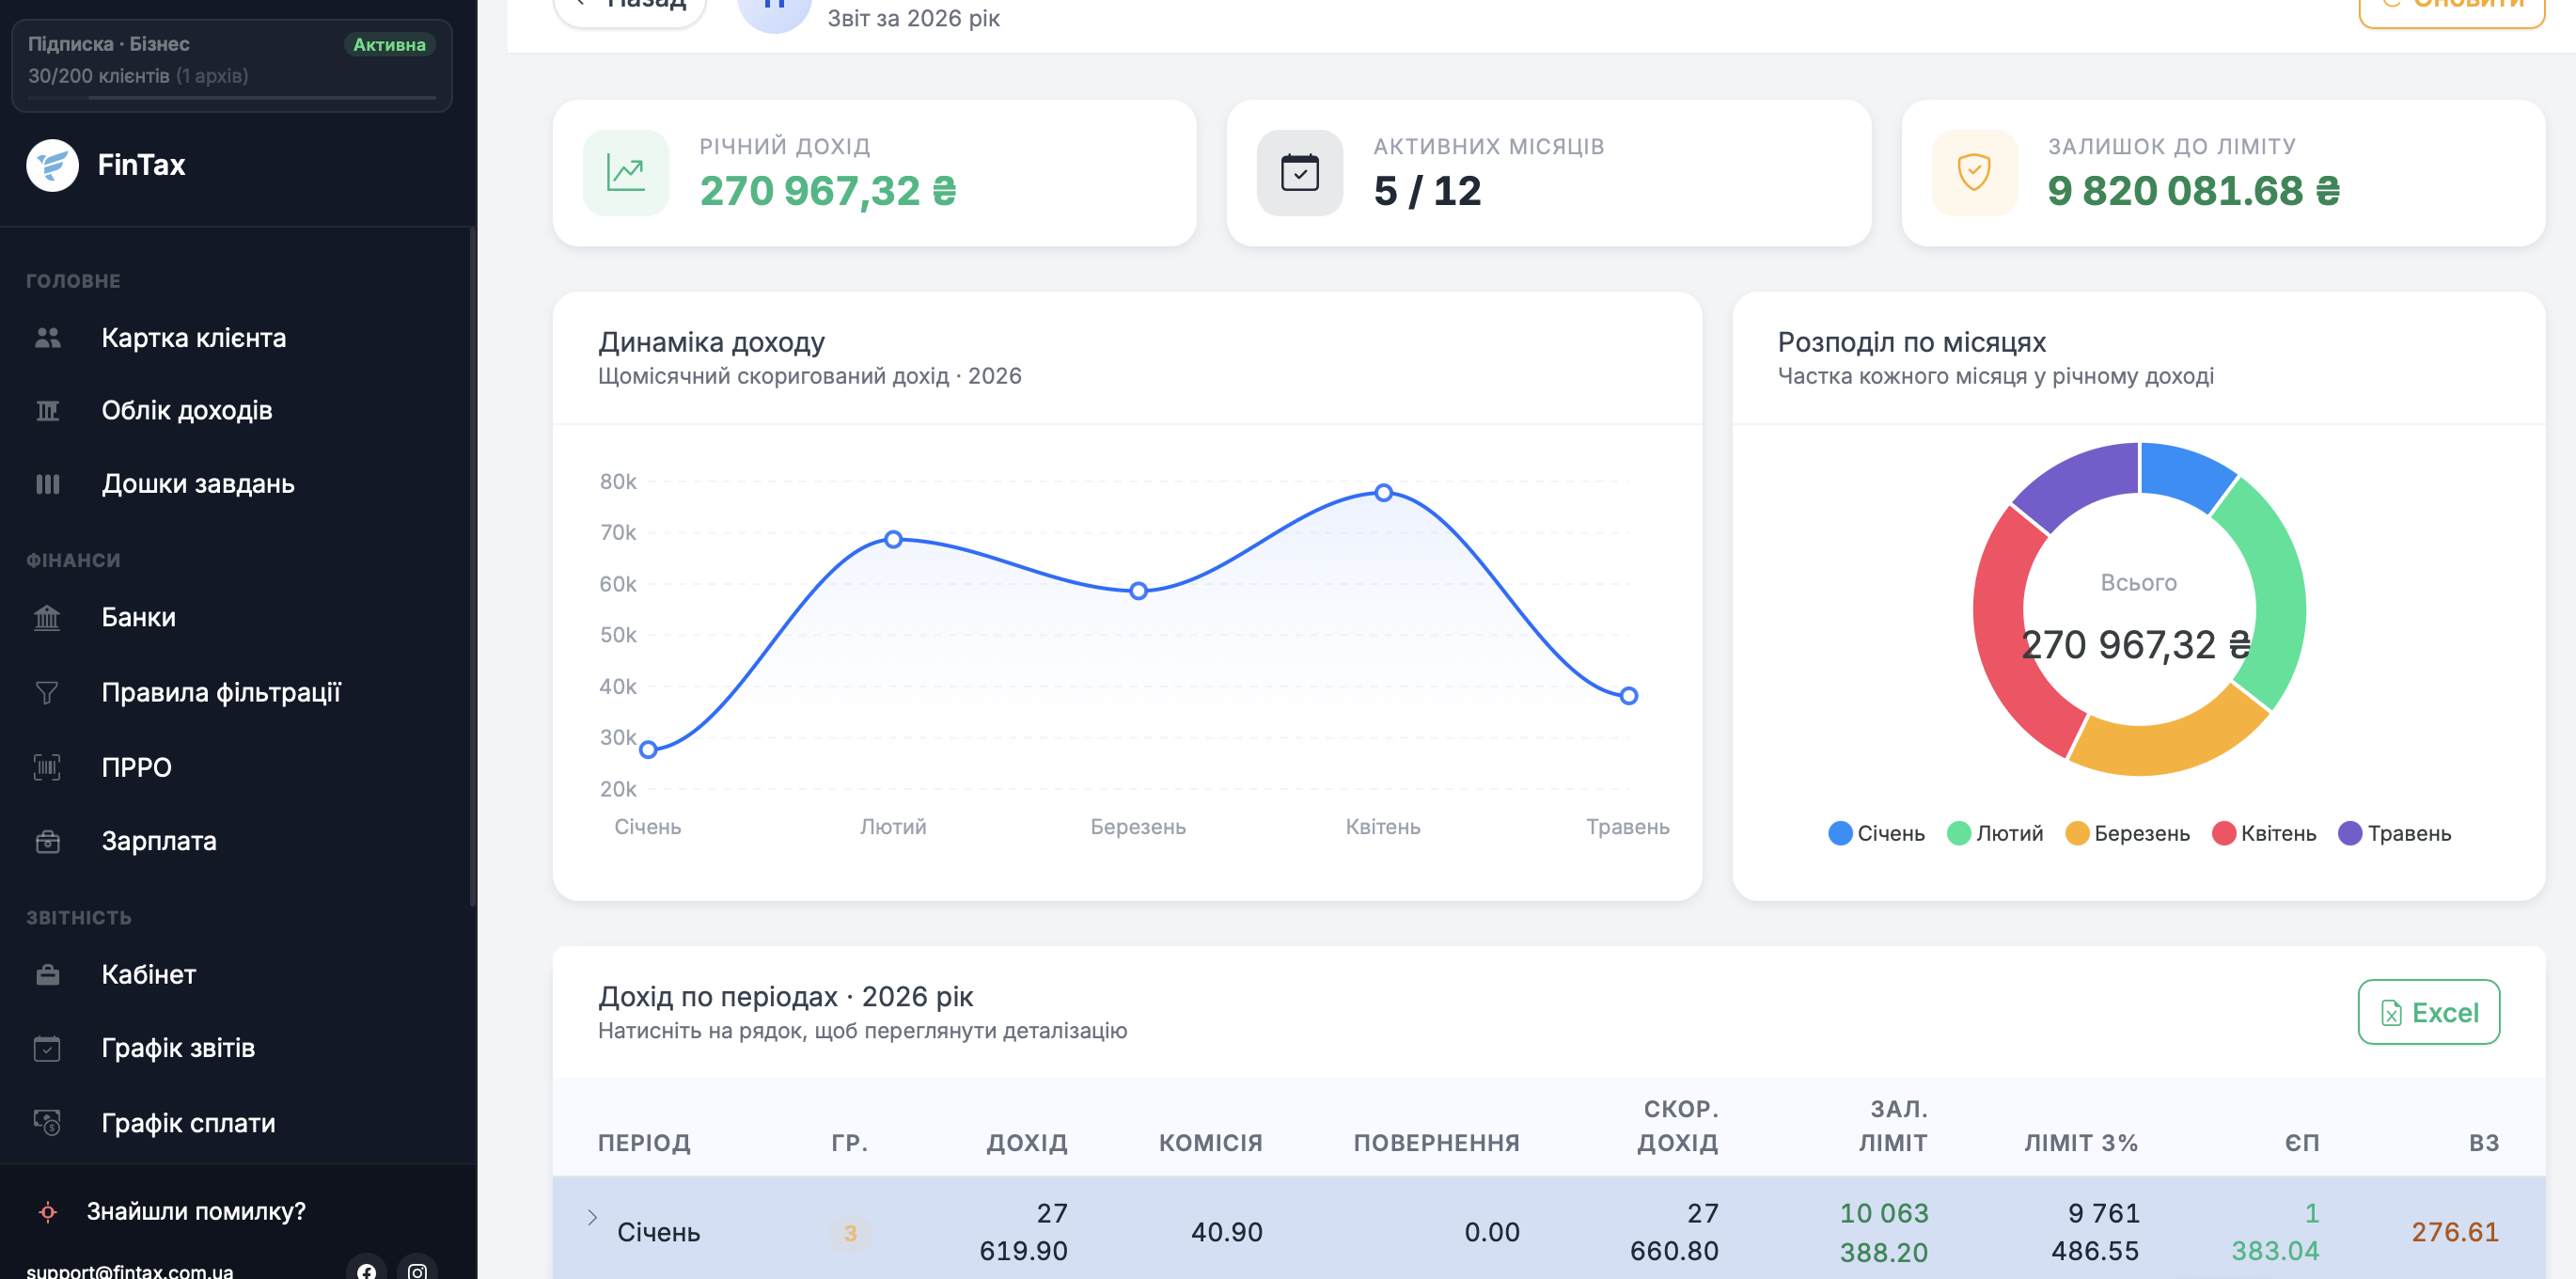Open Облік доходів column icon

pyautogui.click(x=47, y=410)
